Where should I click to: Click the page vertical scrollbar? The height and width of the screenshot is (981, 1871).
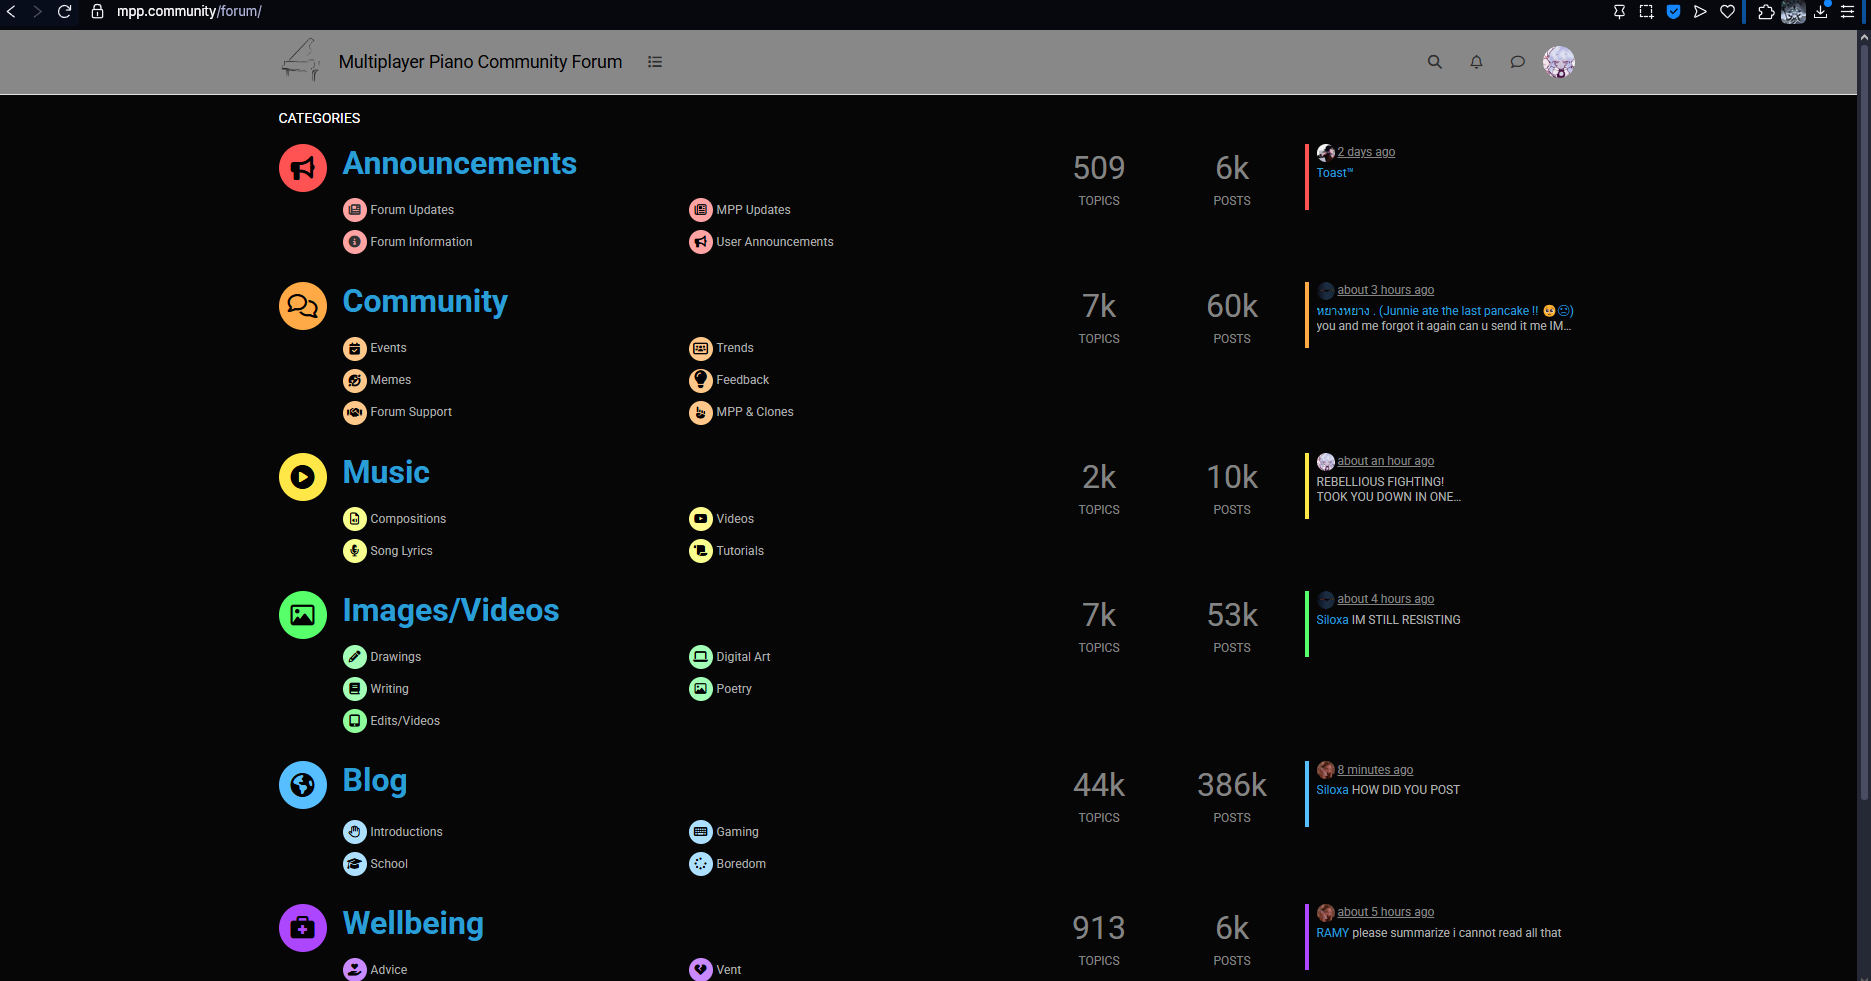(1863, 400)
